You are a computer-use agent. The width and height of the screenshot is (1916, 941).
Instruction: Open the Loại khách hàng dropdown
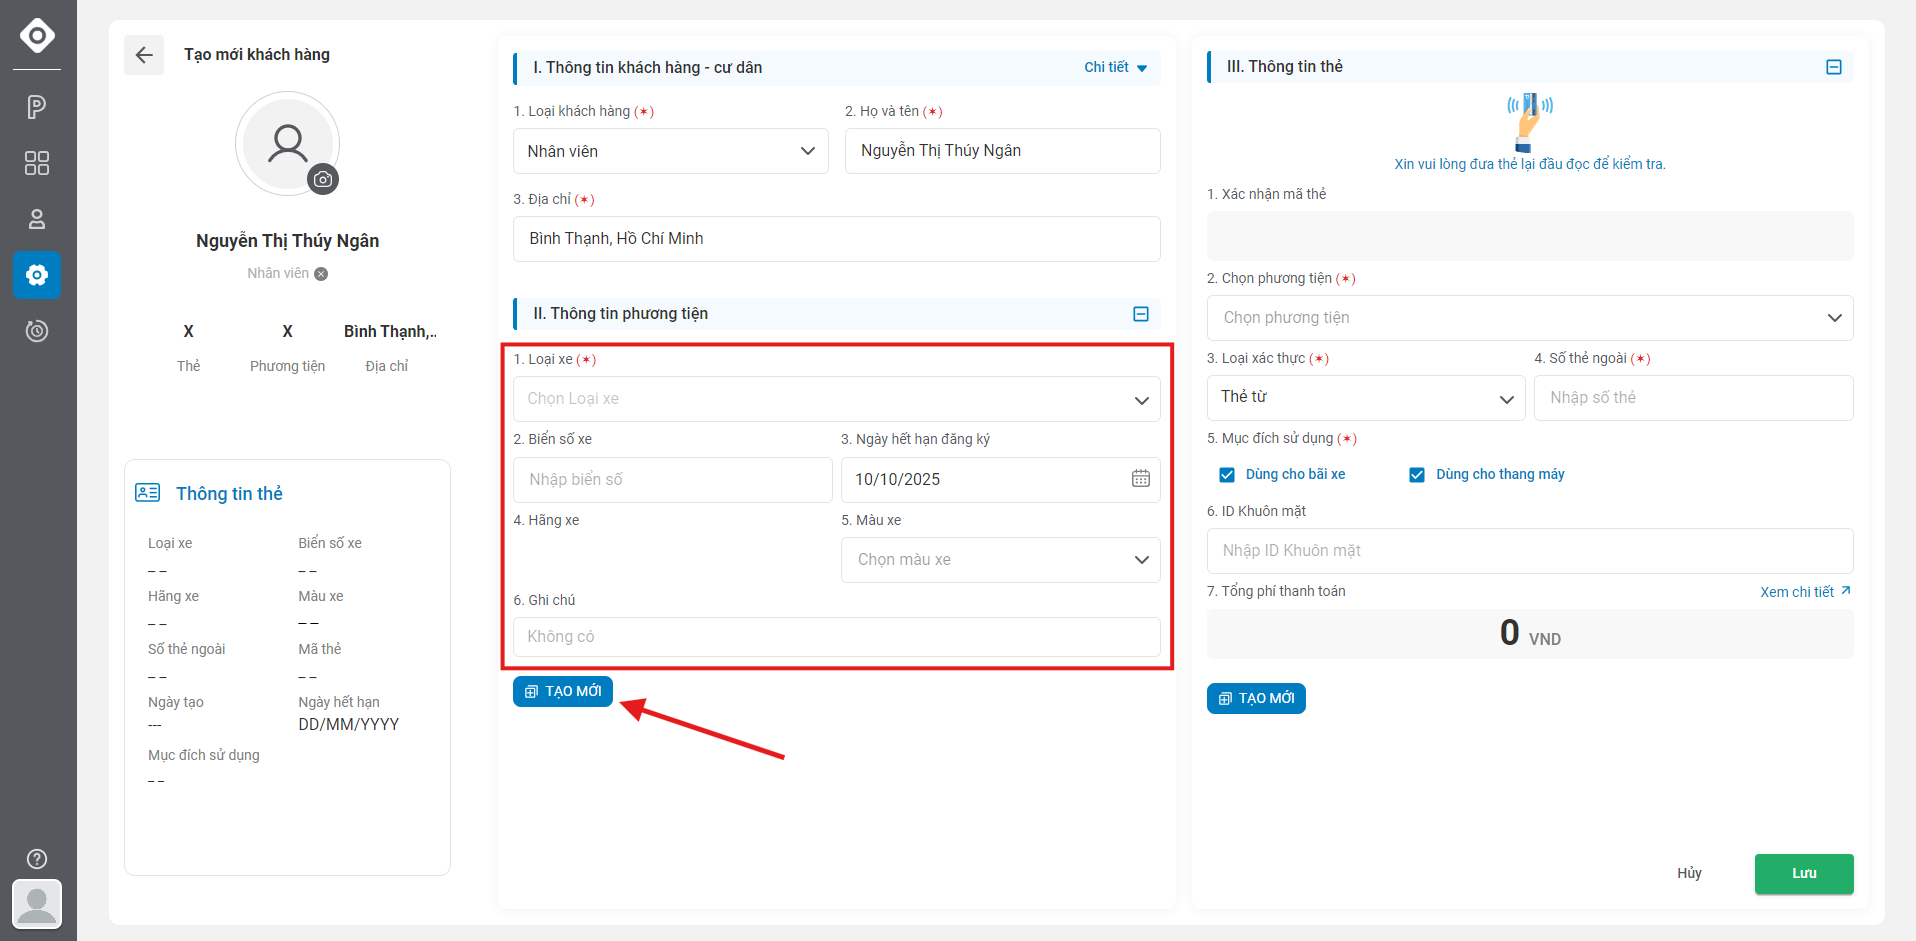point(671,151)
